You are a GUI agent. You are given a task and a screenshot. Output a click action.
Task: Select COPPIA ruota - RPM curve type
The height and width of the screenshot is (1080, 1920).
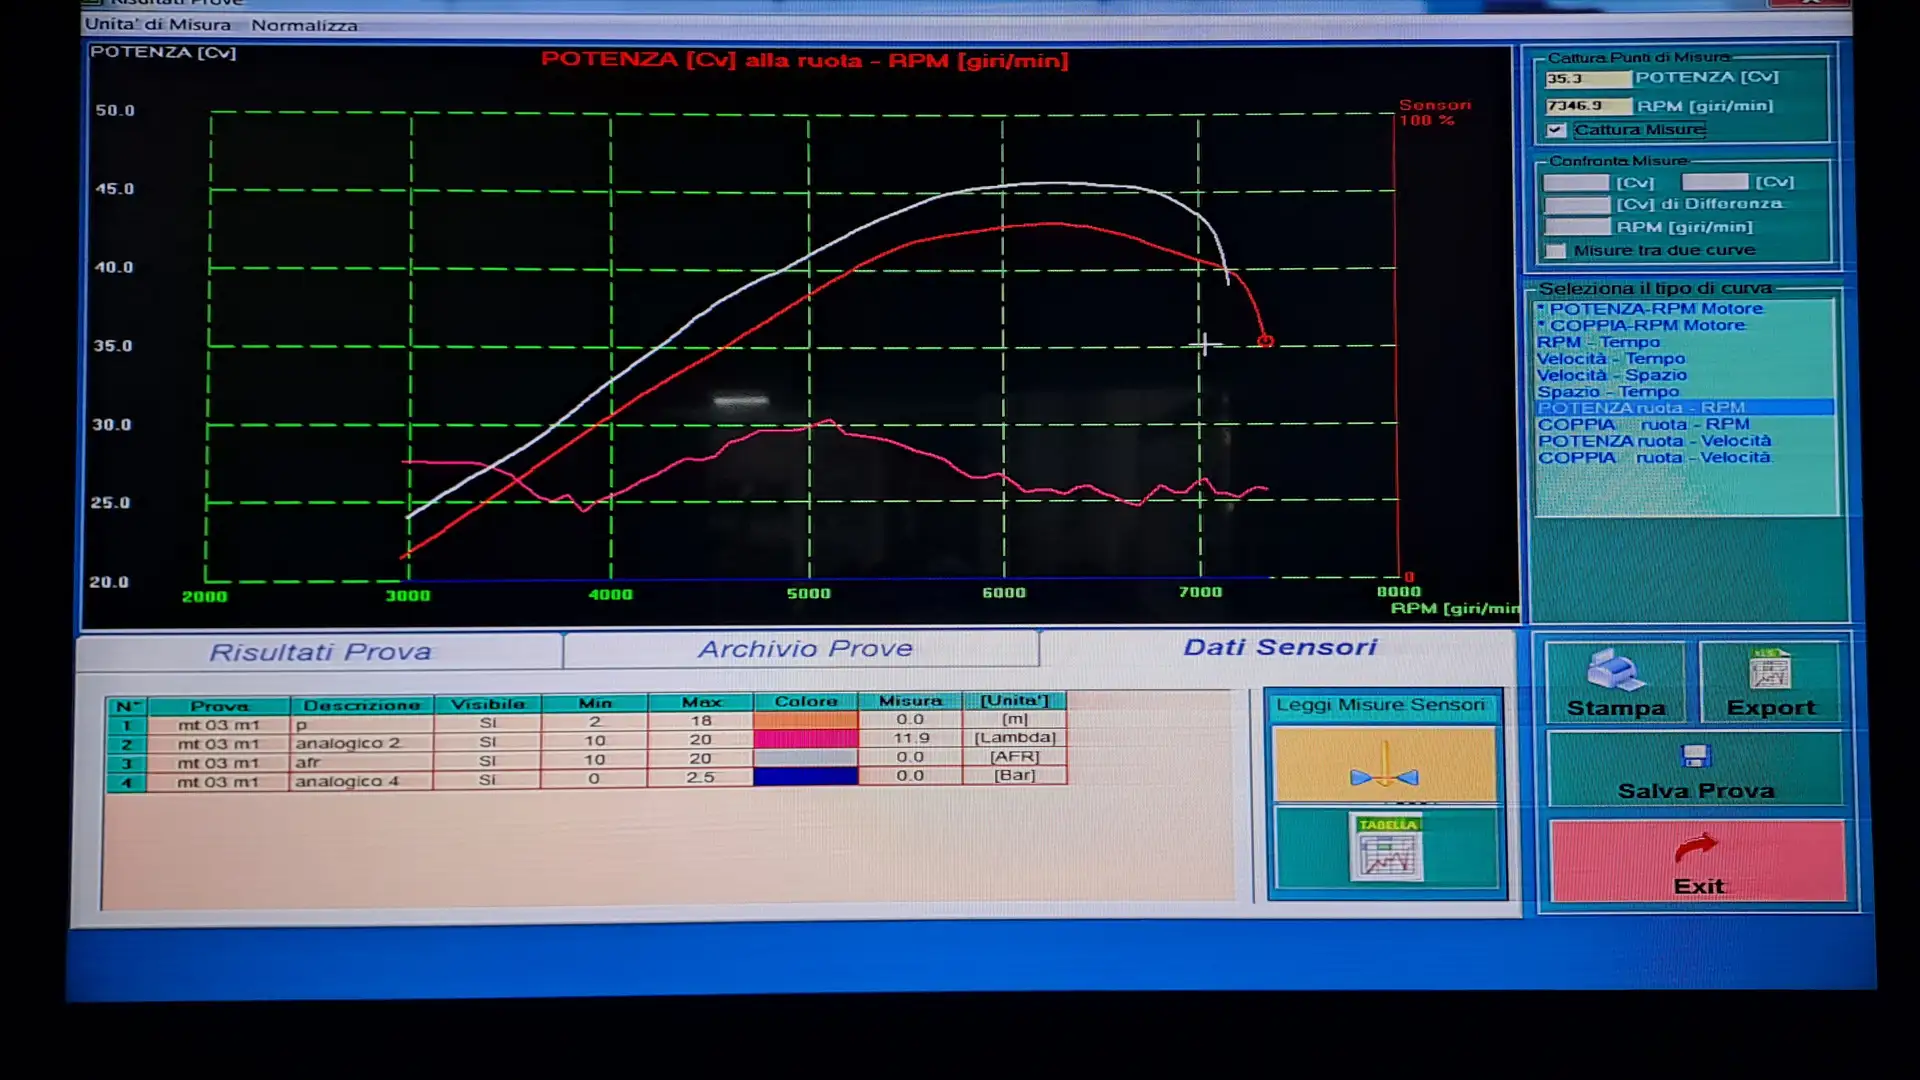1643,424
